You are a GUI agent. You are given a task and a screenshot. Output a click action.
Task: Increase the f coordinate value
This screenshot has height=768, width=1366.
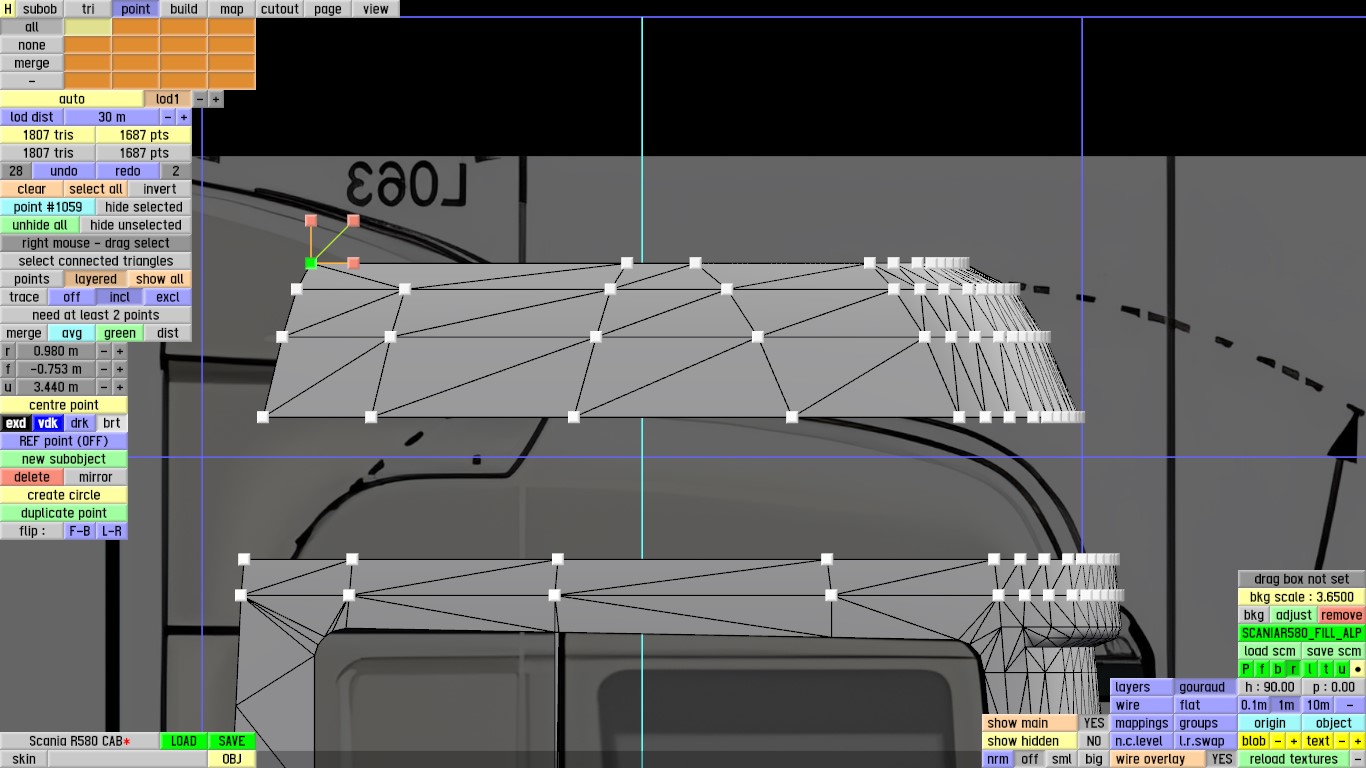(120, 369)
